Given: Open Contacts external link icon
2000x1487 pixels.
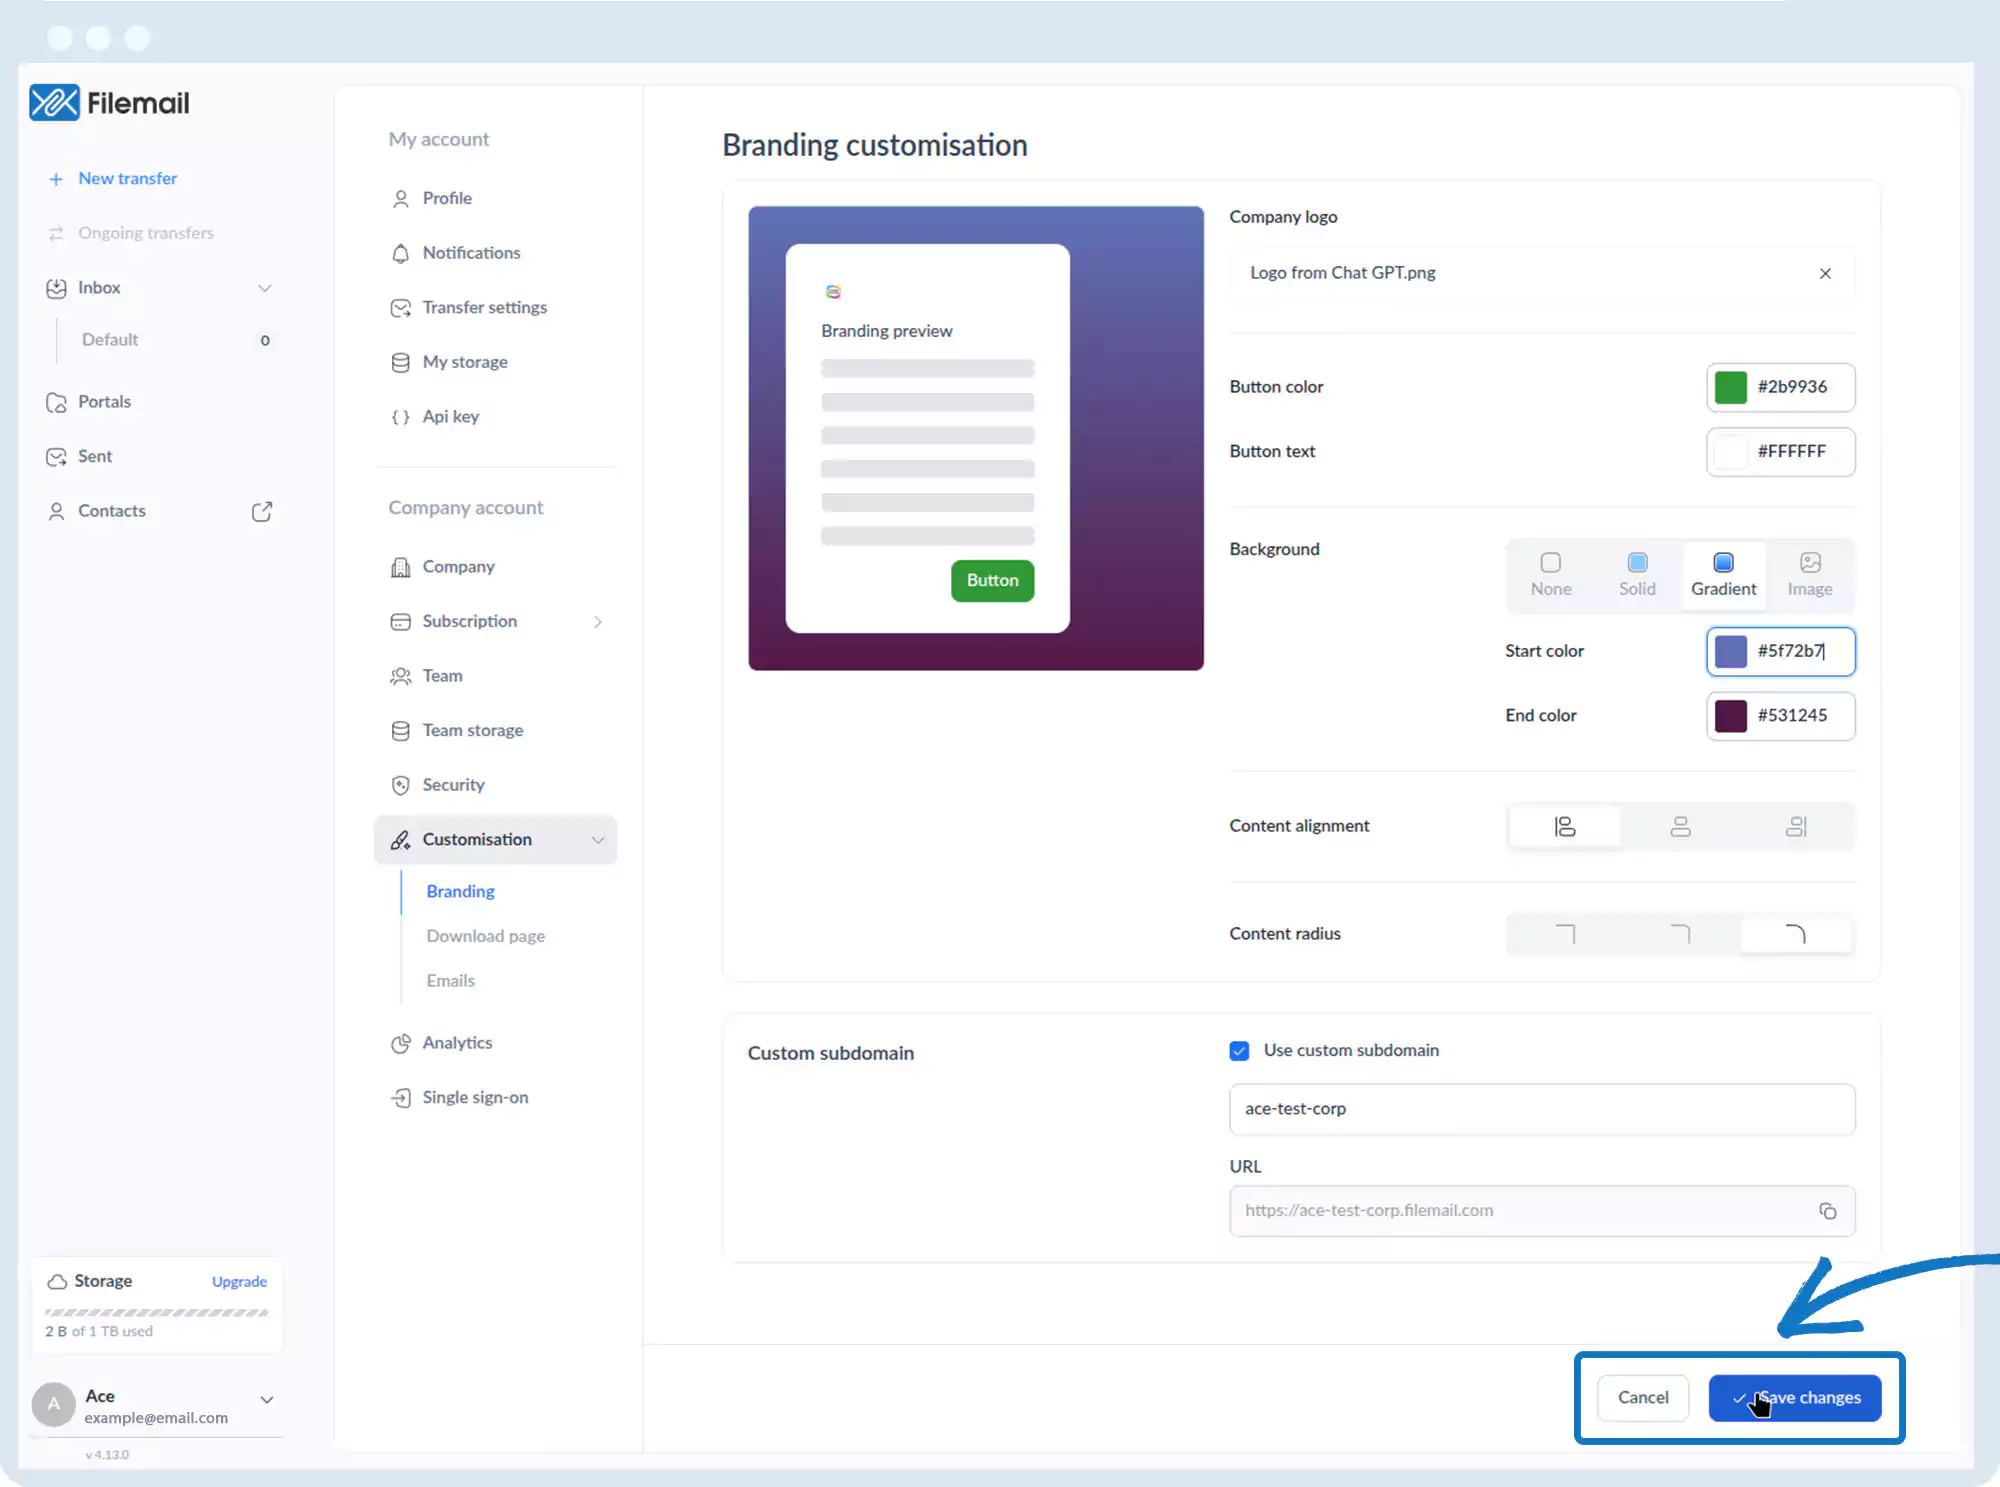Looking at the screenshot, I should click(x=262, y=511).
